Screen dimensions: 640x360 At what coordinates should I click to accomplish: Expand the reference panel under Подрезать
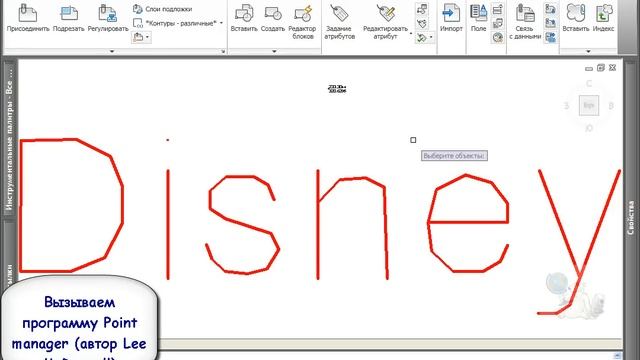point(112,51)
